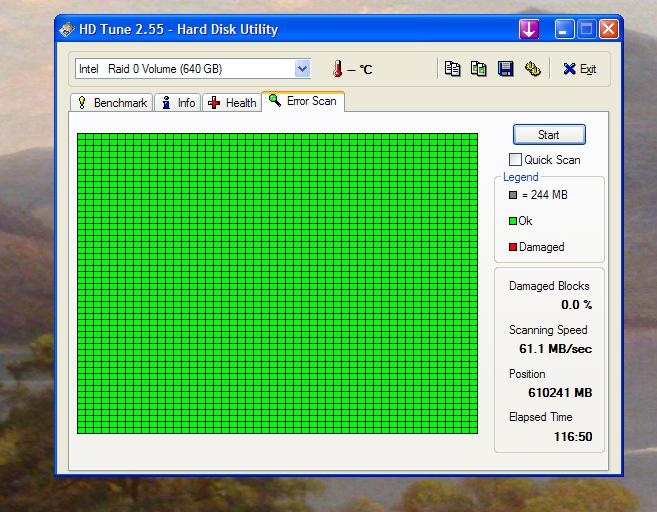Click the light bulb icon on the Benchmark tab

click(82, 103)
